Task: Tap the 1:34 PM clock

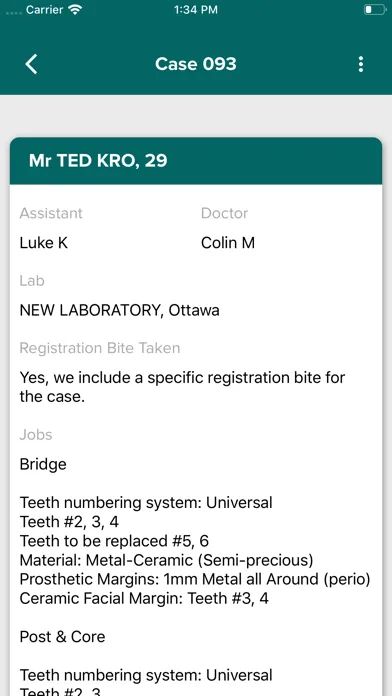Action: pos(196,10)
